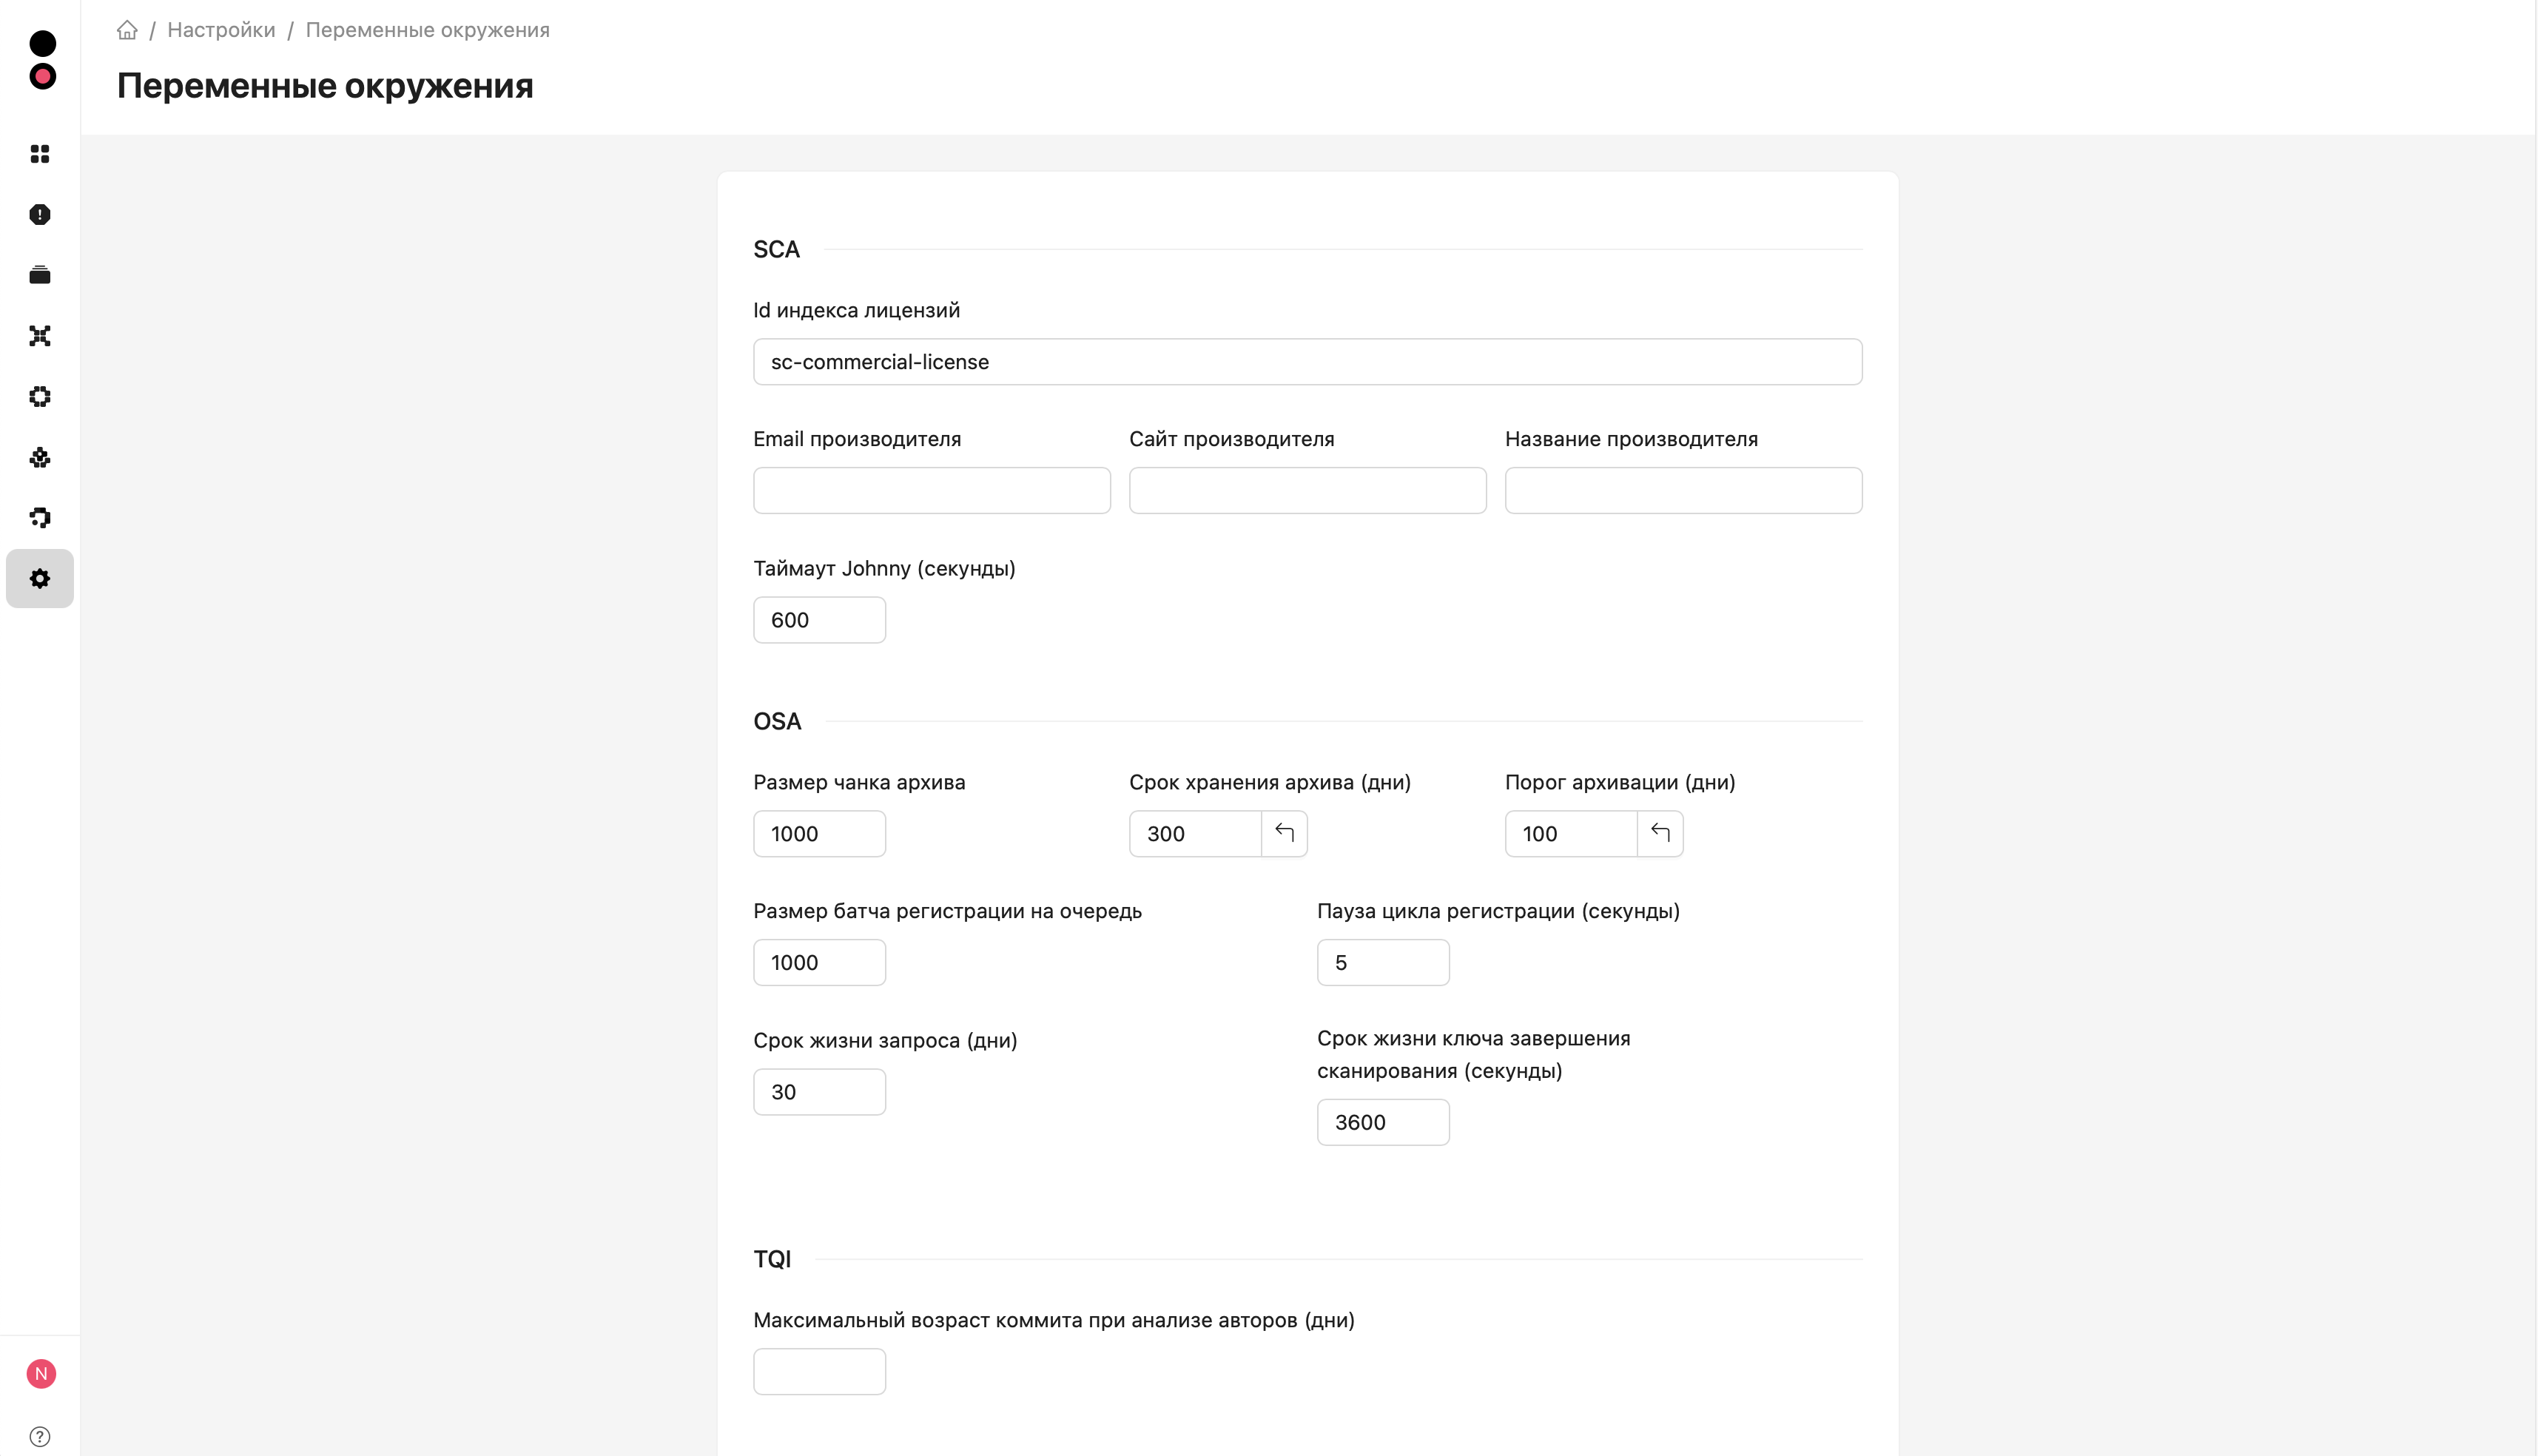This screenshot has height=1456, width=2538.
Task: Click the Переменные окружения breadcrumb
Action: [x=427, y=30]
